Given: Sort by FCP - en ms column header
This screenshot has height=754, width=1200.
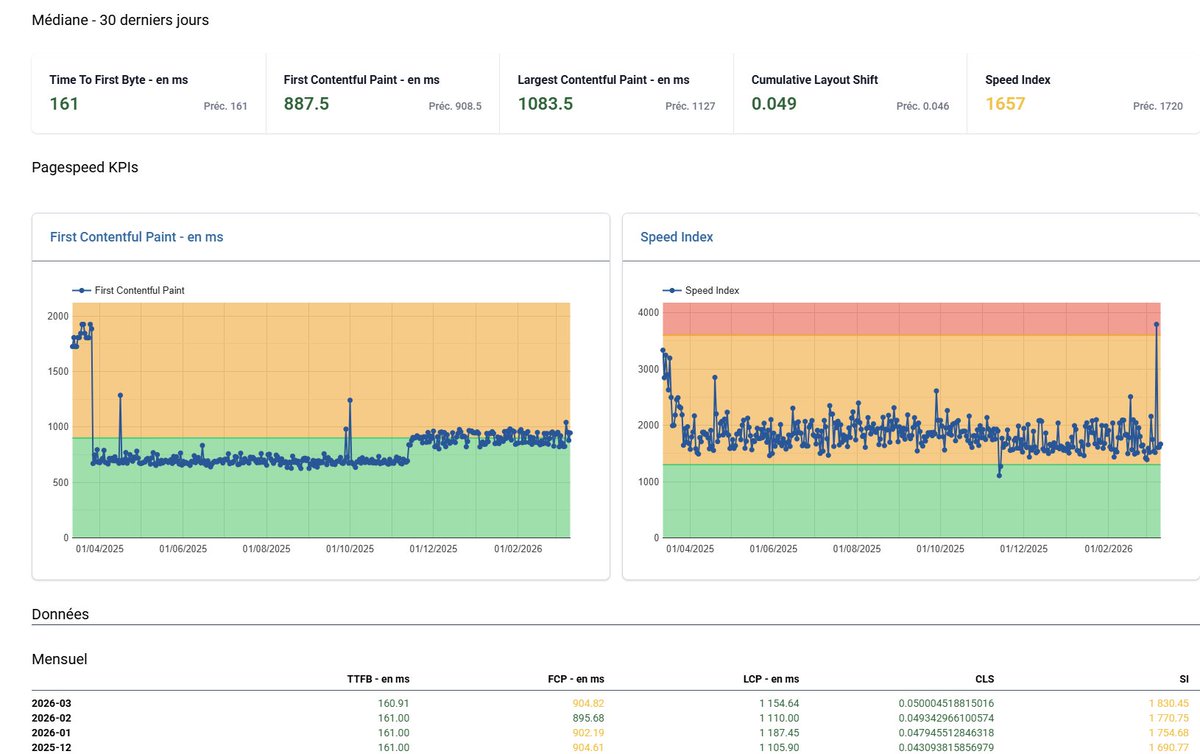Looking at the screenshot, I should [x=574, y=679].
